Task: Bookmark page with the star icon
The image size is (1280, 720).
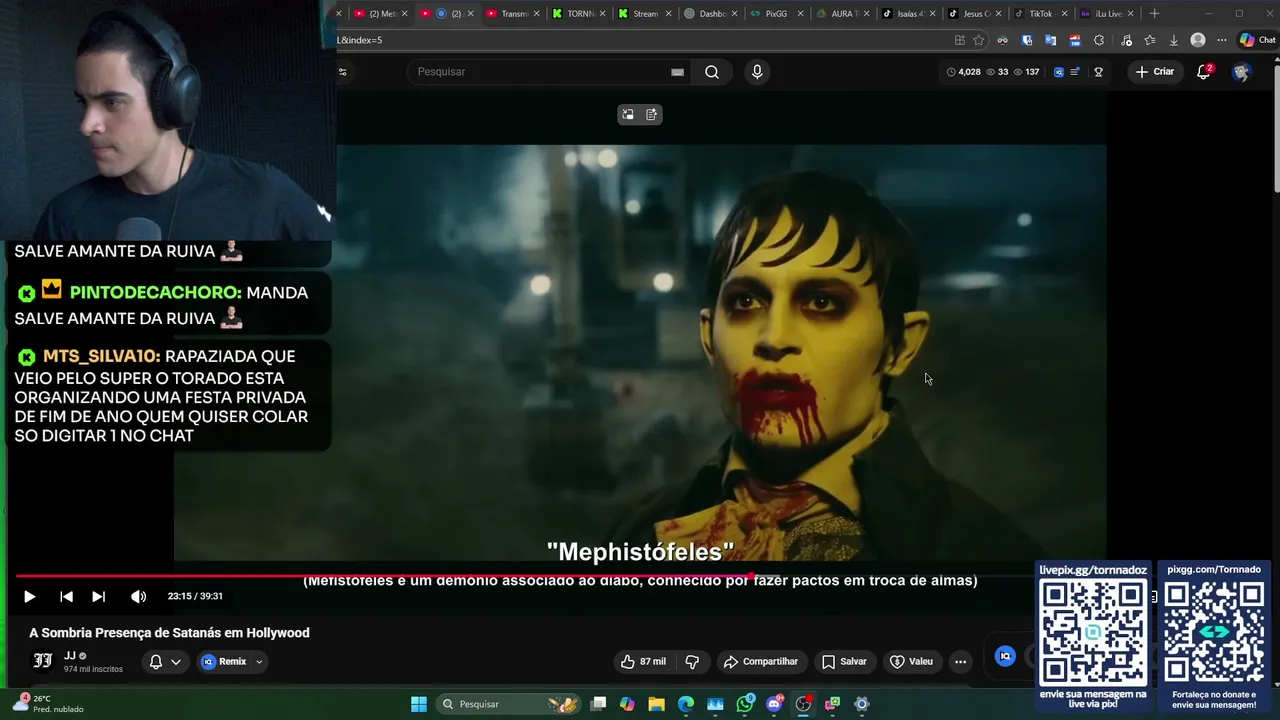Action: (979, 40)
